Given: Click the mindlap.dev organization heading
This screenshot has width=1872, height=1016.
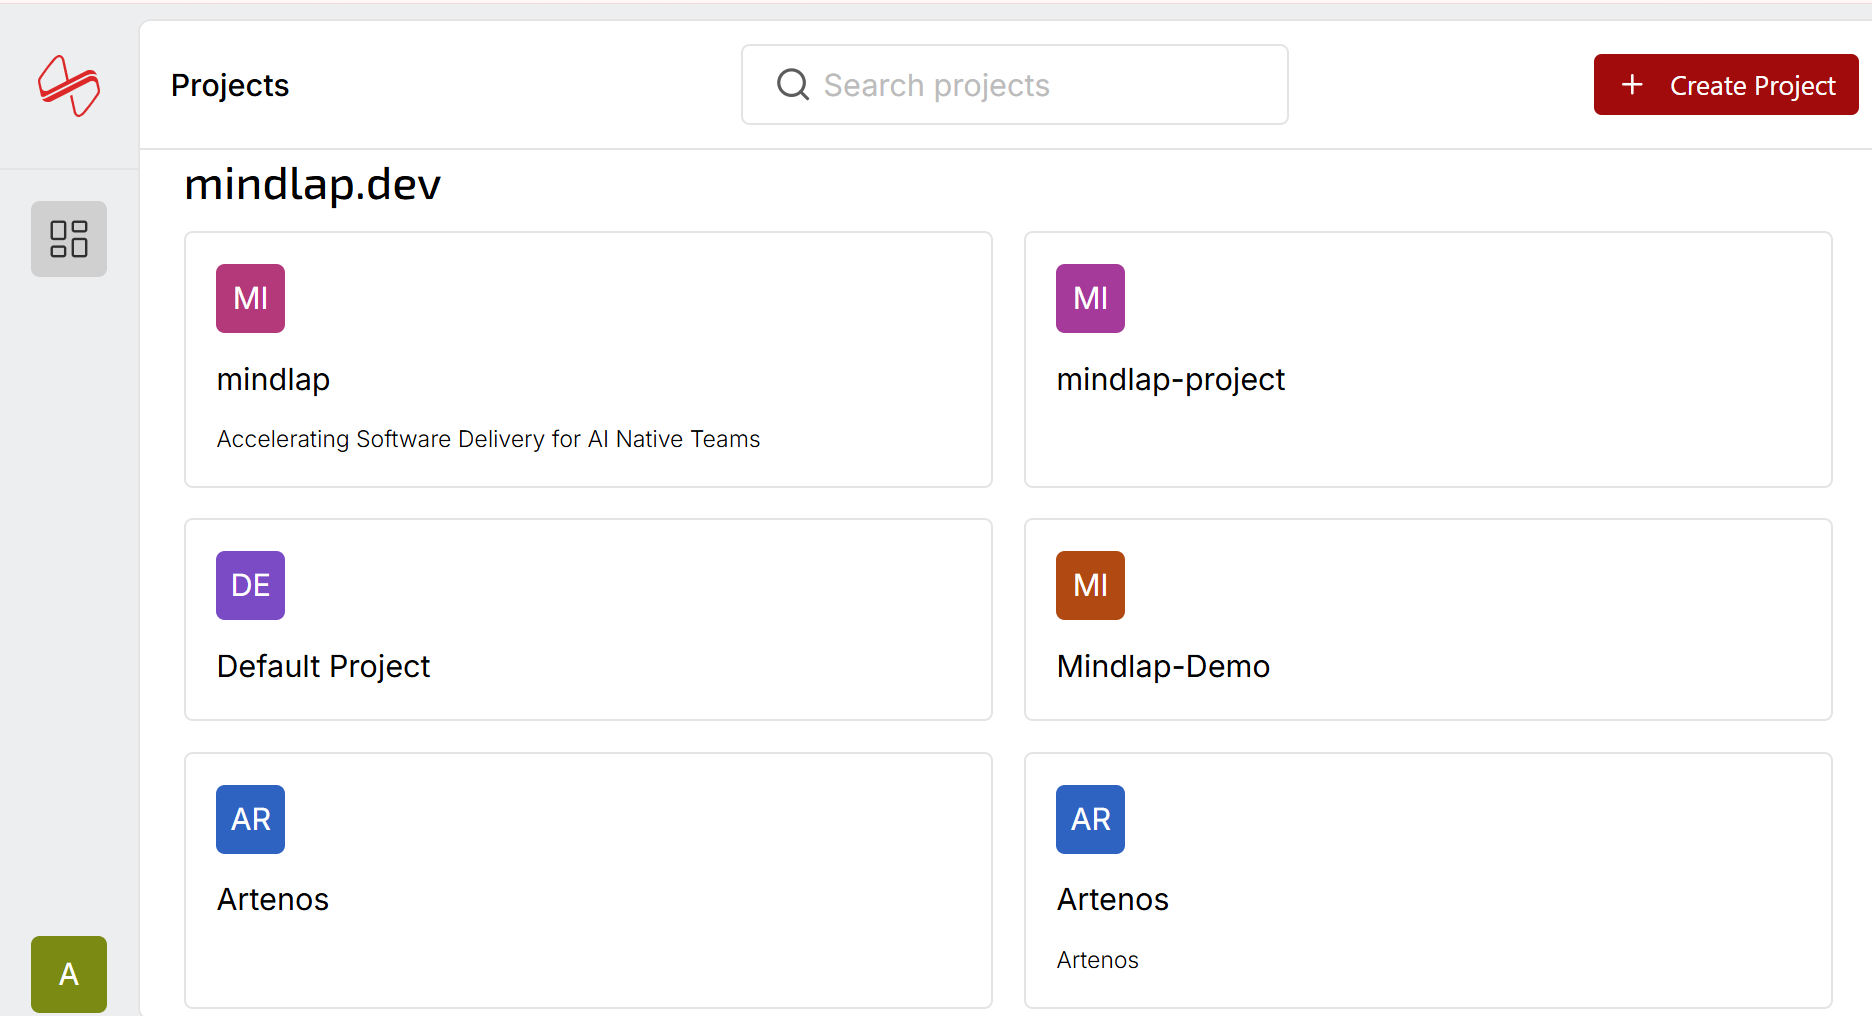Looking at the screenshot, I should pyautogui.click(x=313, y=185).
